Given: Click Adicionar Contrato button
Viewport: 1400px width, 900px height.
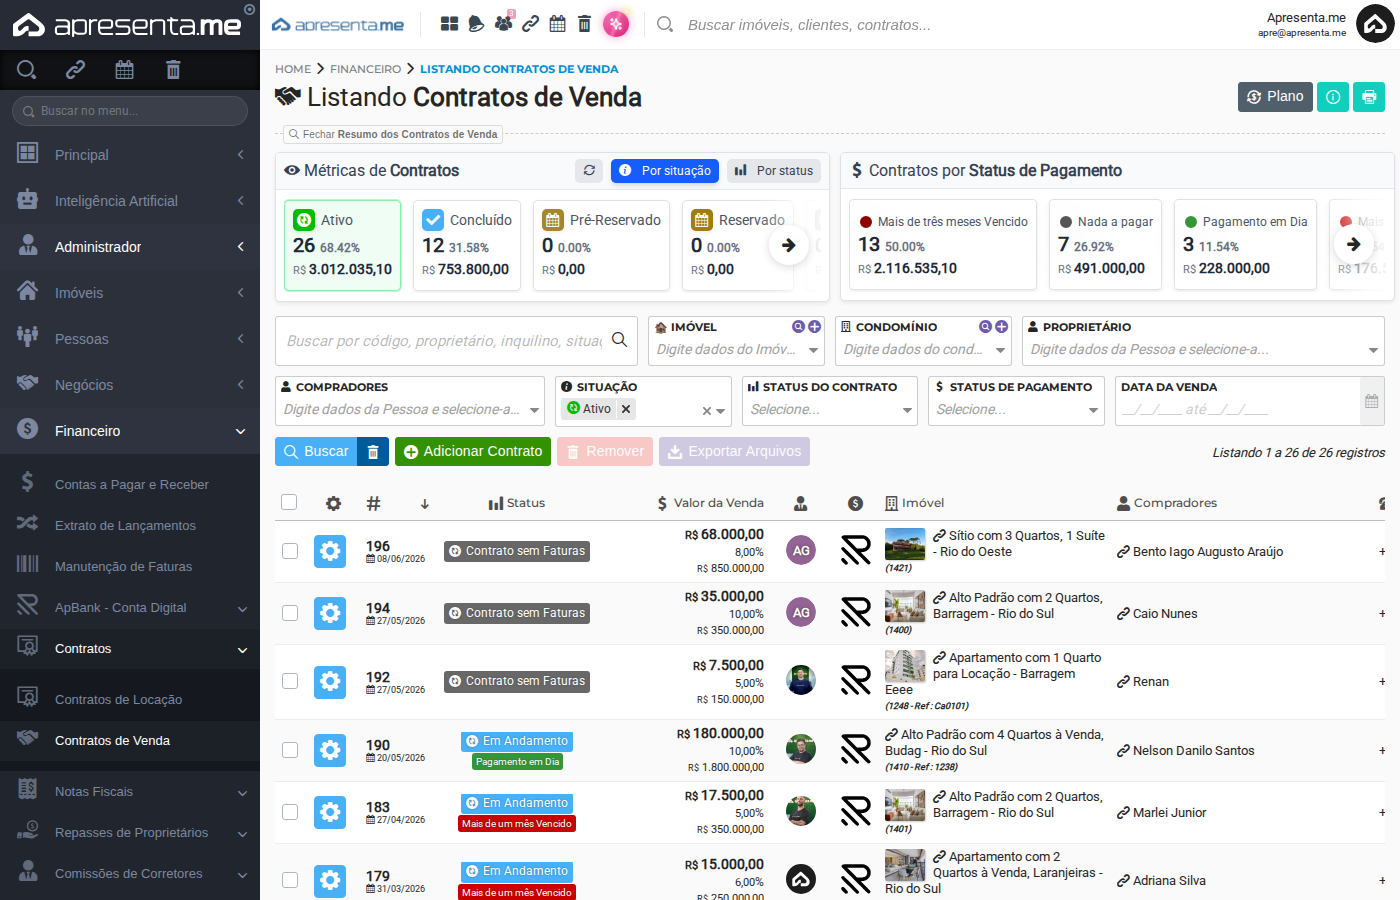Looking at the screenshot, I should pos(473,452).
